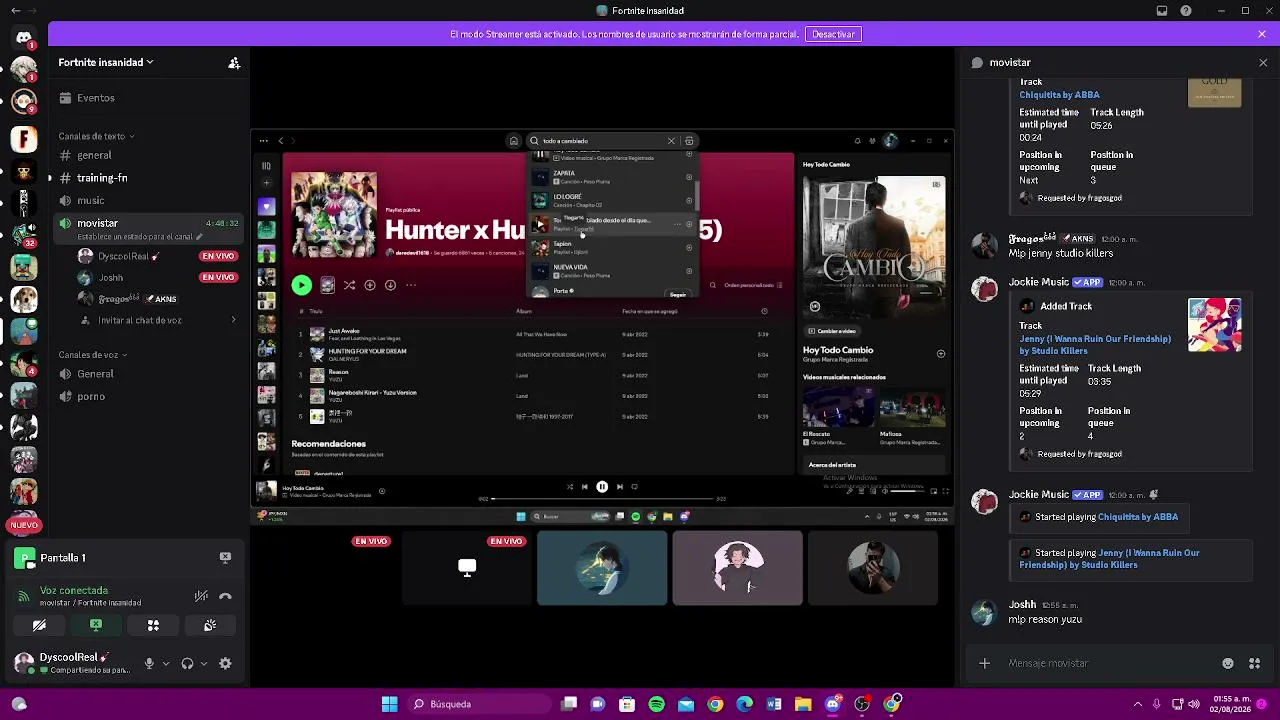Edit the movistar channel status pencil

coord(199,237)
